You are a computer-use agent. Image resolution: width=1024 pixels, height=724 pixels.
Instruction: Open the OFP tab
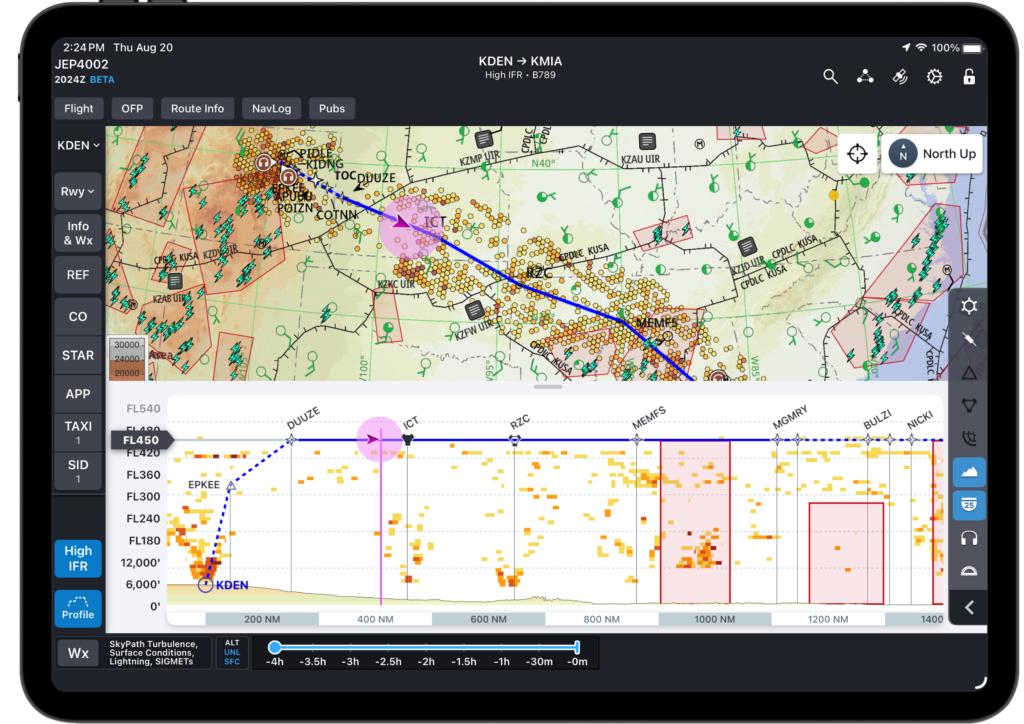click(x=132, y=108)
